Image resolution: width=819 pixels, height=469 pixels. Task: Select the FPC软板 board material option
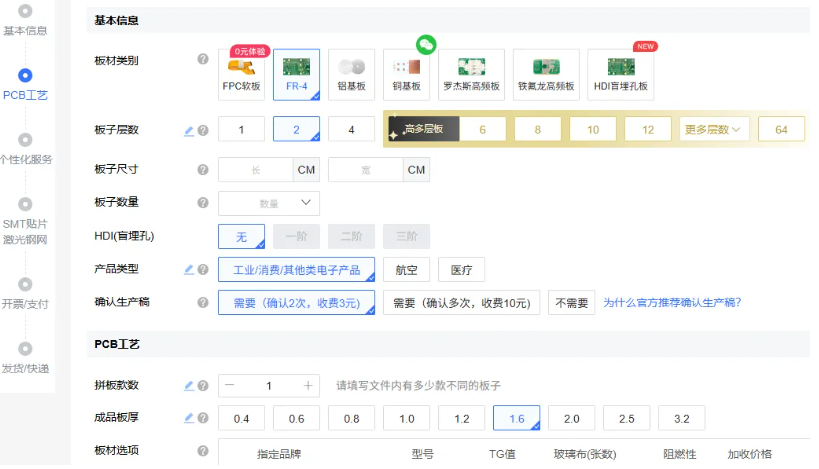pos(241,75)
